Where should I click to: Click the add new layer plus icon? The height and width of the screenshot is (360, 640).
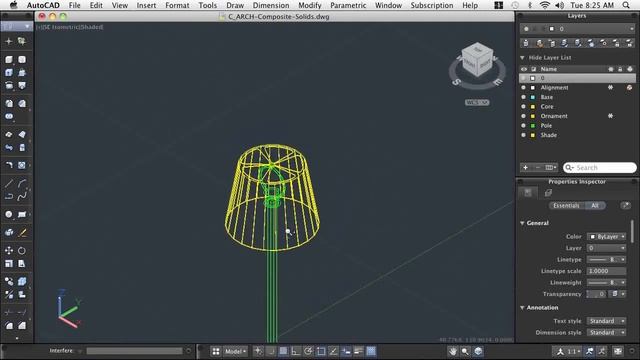pos(525,167)
